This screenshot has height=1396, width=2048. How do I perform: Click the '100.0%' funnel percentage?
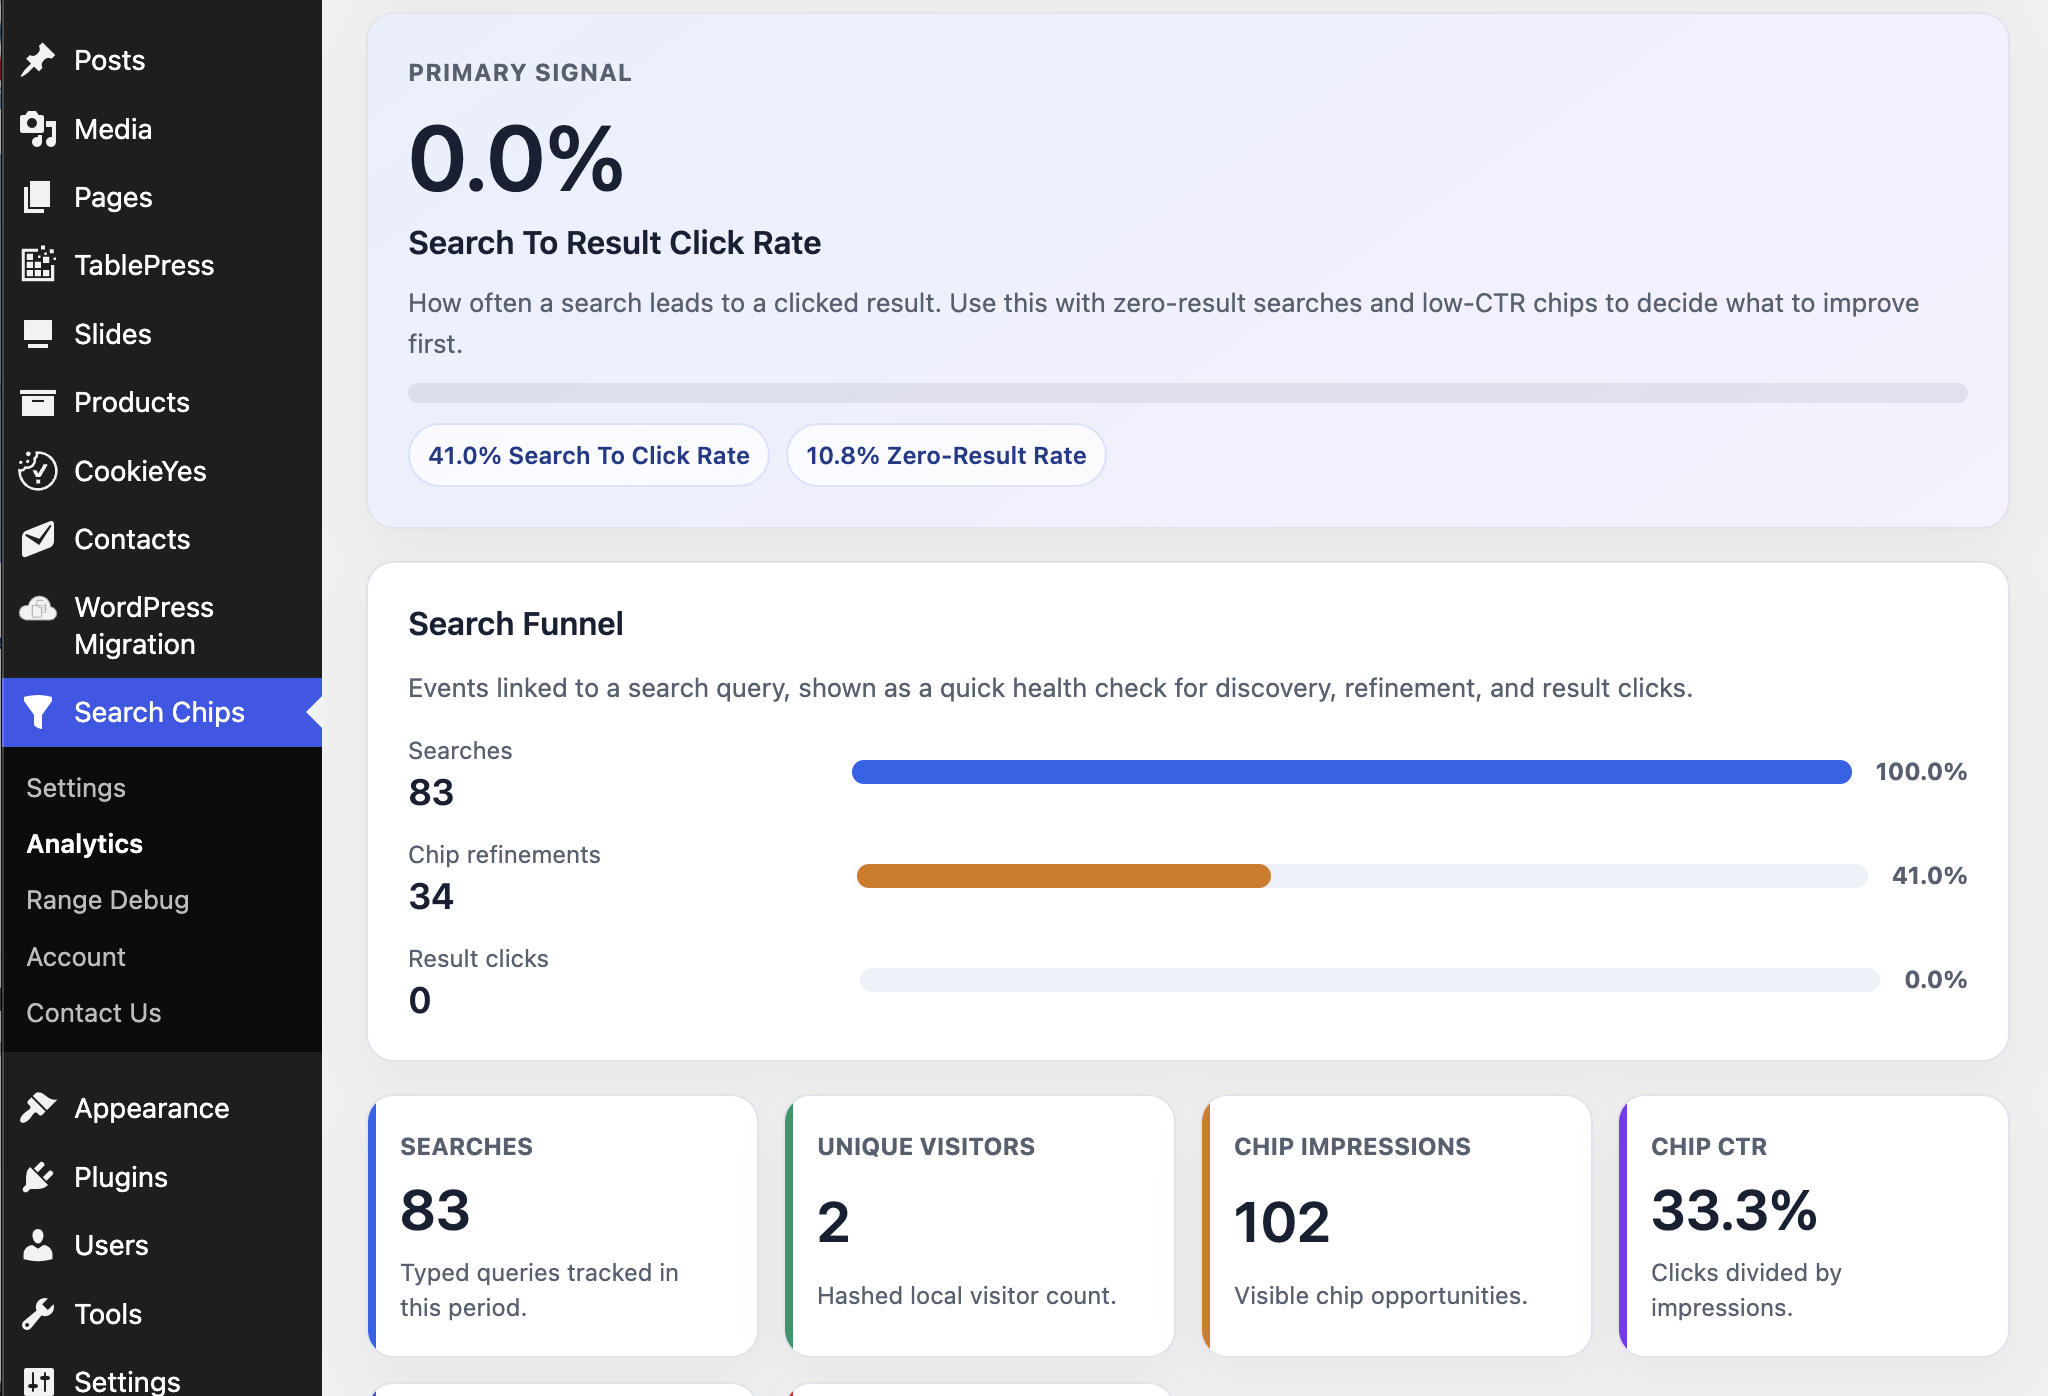click(x=1921, y=772)
